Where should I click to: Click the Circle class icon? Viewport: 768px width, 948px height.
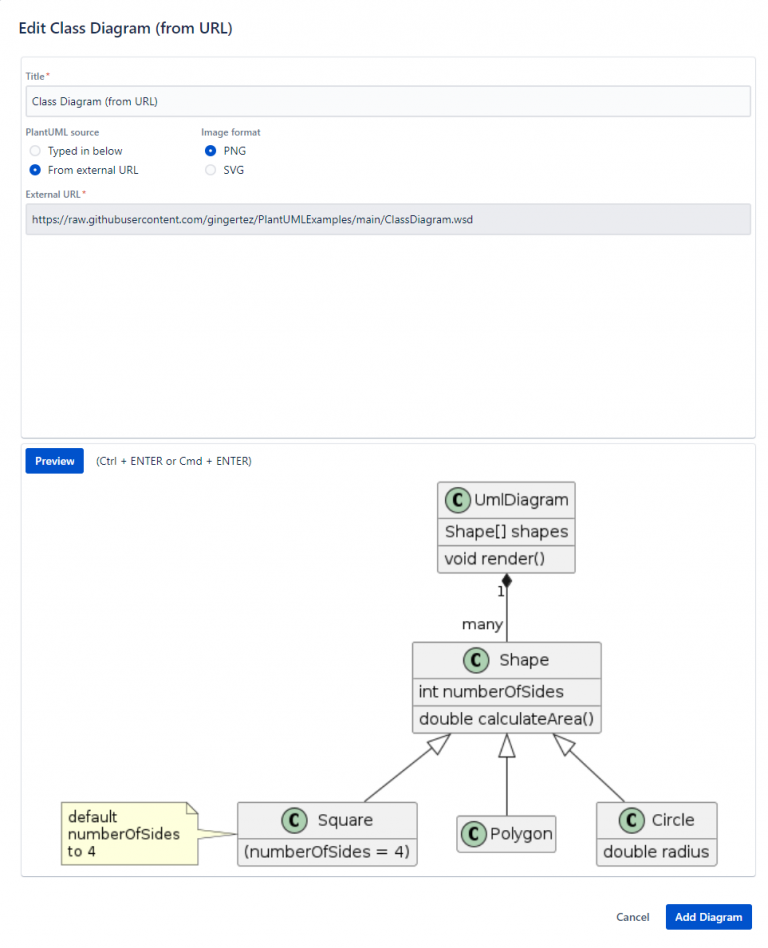pyautogui.click(x=630, y=820)
